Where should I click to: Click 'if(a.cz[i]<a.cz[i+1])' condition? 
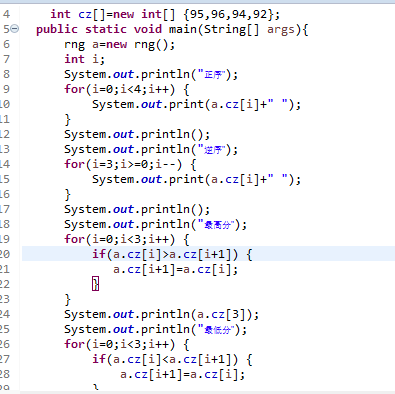click(165, 359)
